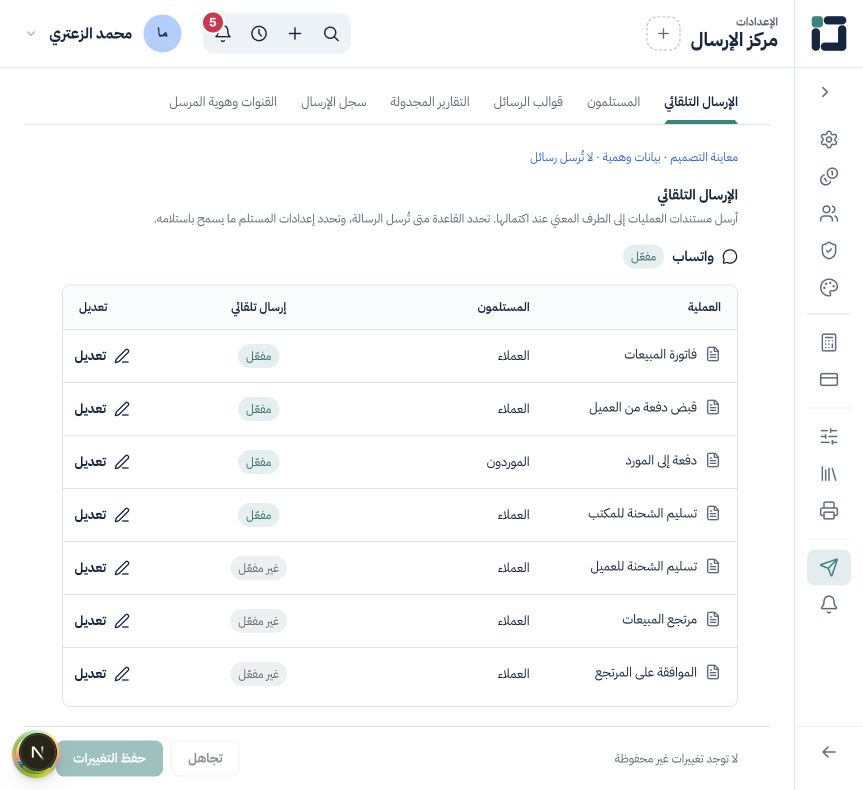Select the paper-plane dispatch icon in sidebar
This screenshot has width=863, height=790.
coord(828,567)
